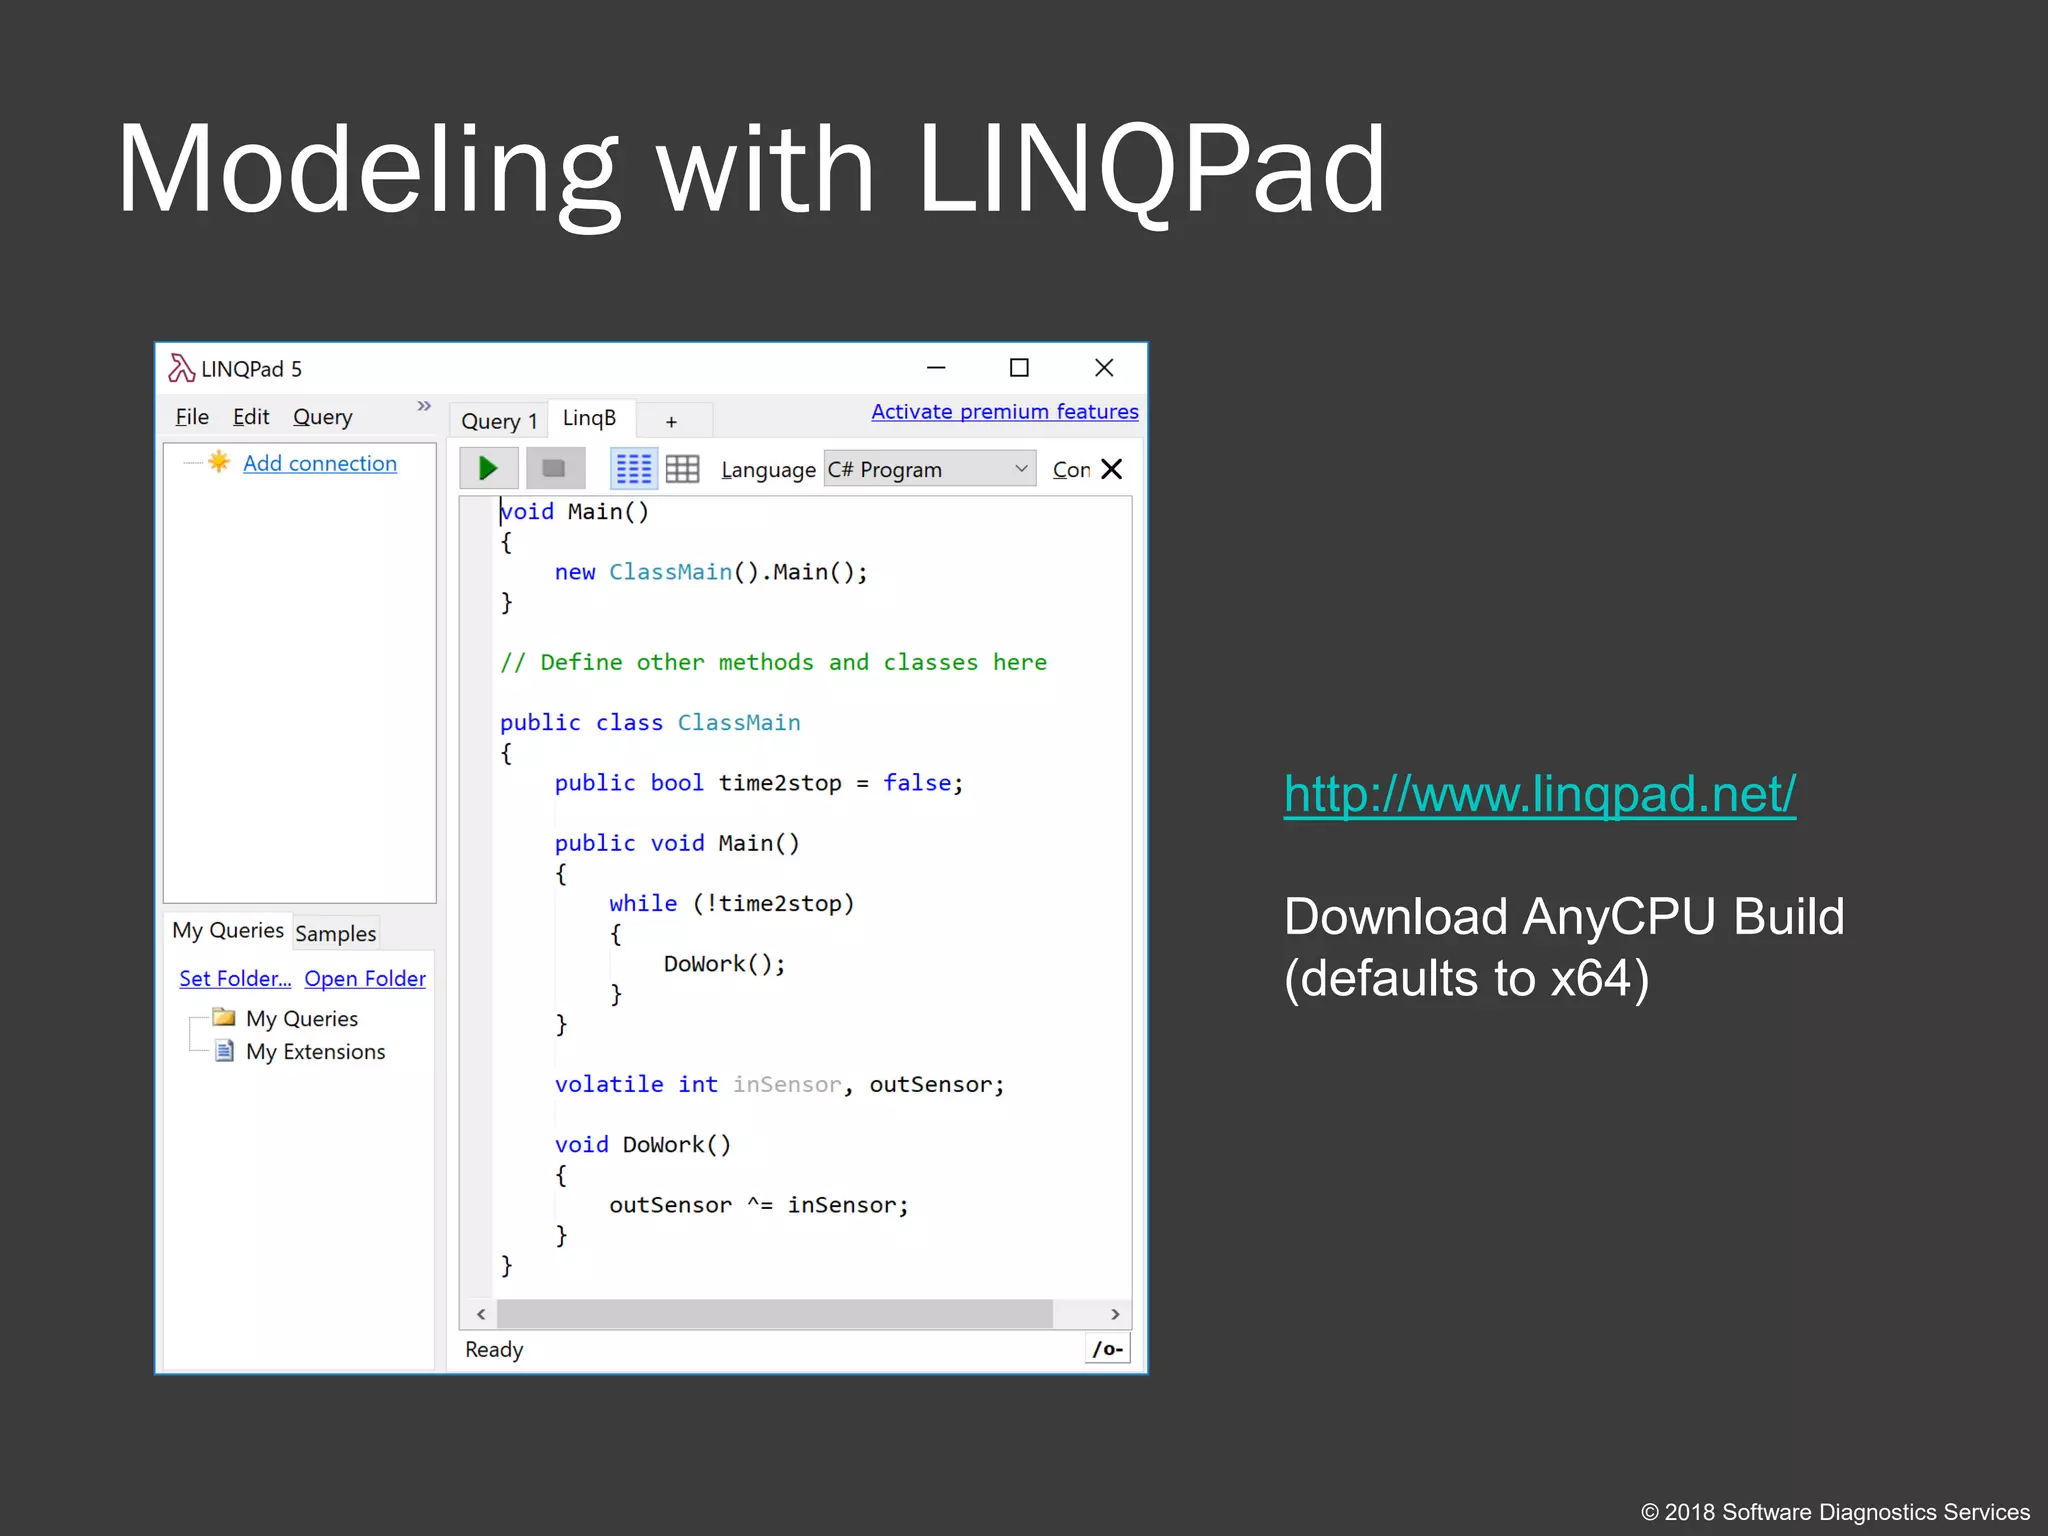Click the Add connection star icon
Viewport: 2048px width, 1536px height.
pyautogui.click(x=219, y=462)
